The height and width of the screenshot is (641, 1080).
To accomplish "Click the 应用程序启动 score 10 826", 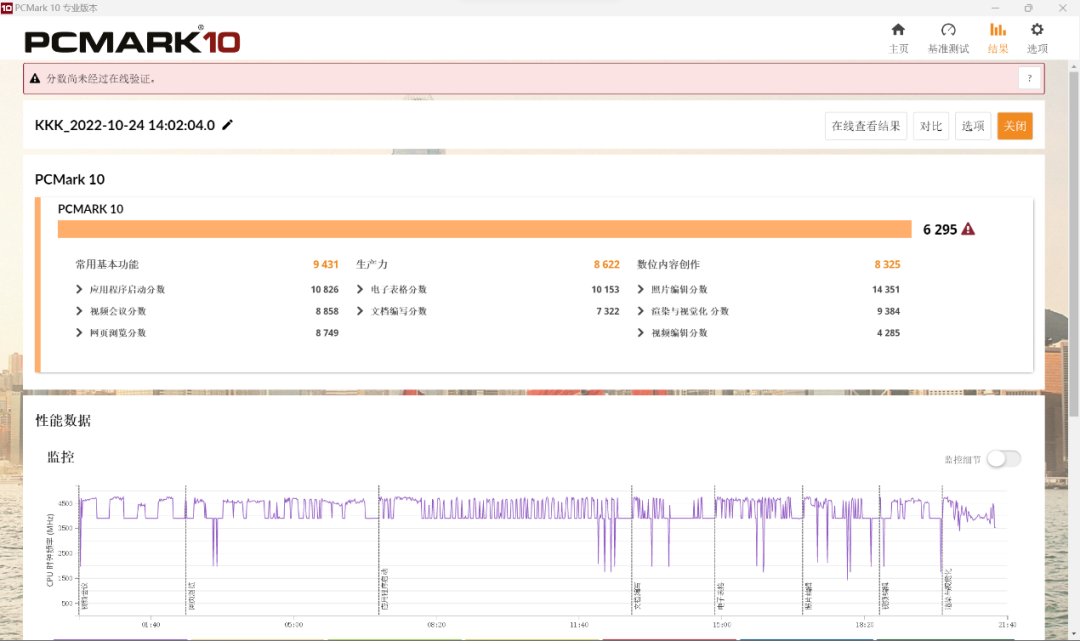I will pyautogui.click(x=324, y=289).
